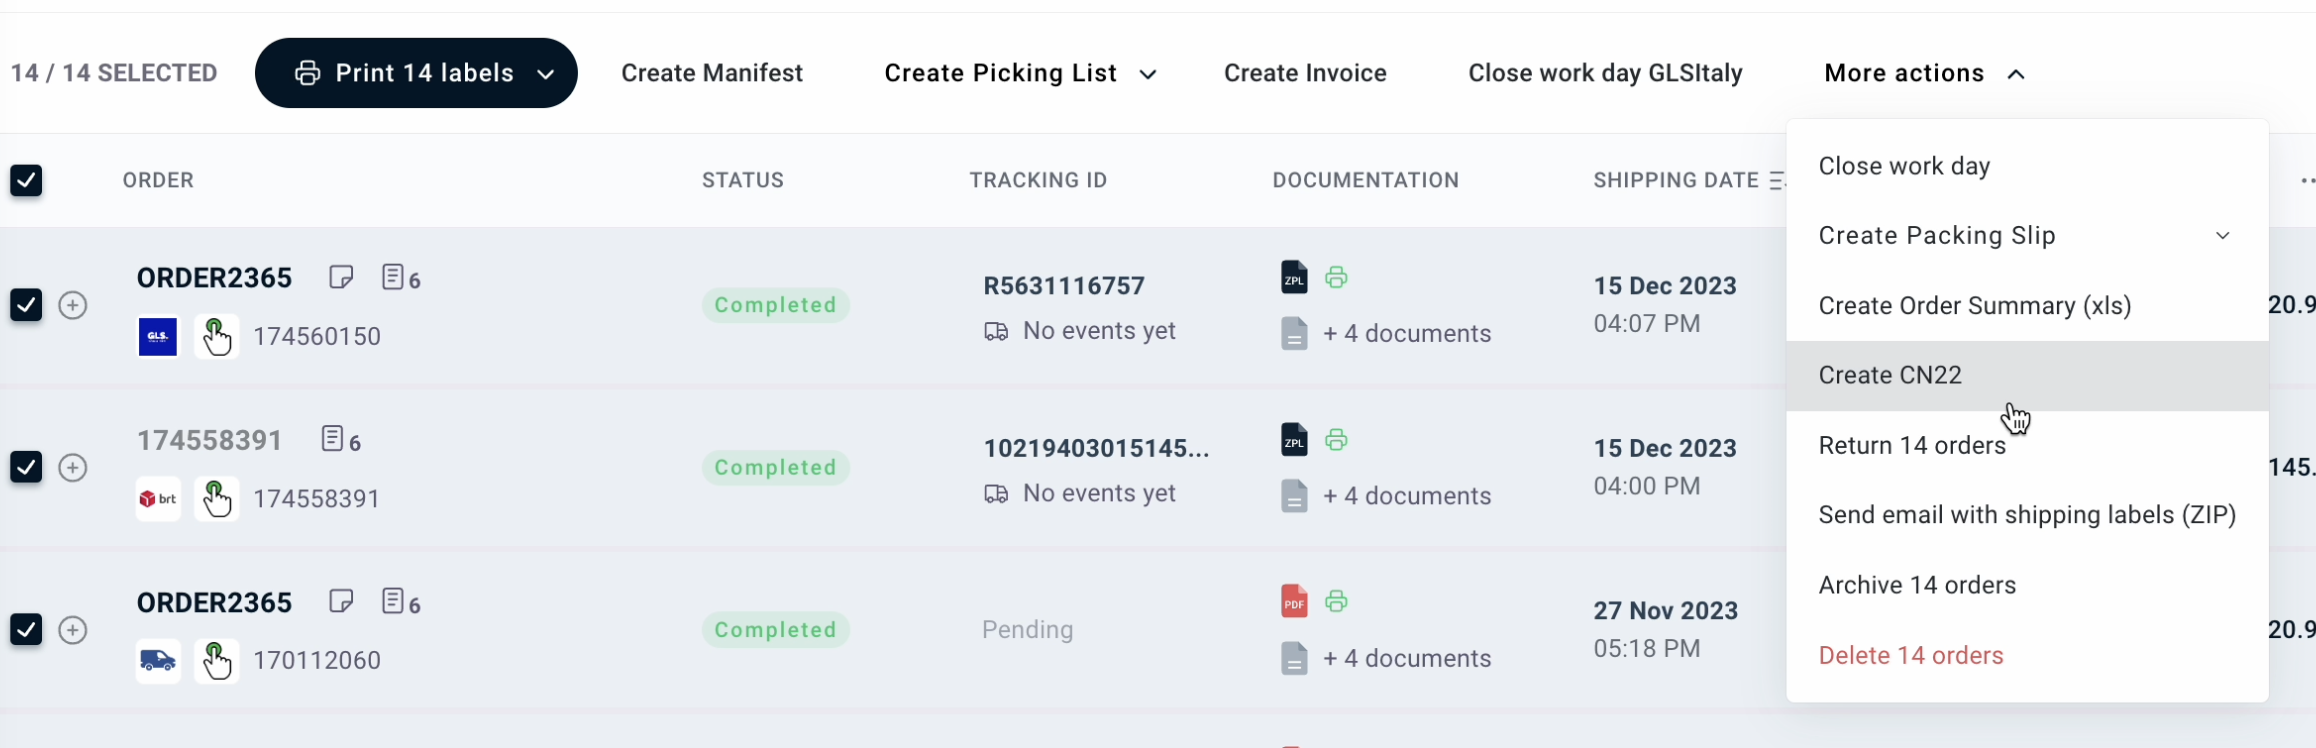Click the ORDER column header
Screen dimensions: 2316x748
[158, 180]
